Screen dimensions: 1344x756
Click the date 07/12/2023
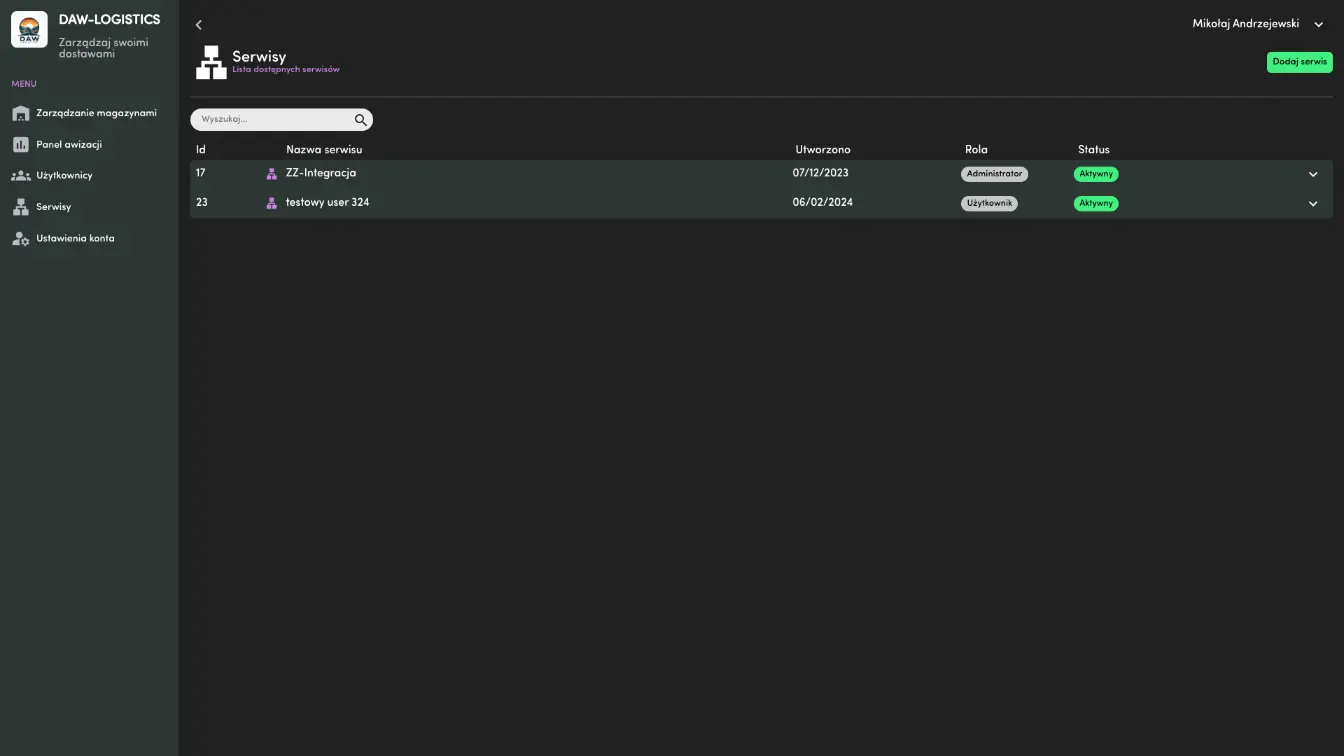coord(821,173)
